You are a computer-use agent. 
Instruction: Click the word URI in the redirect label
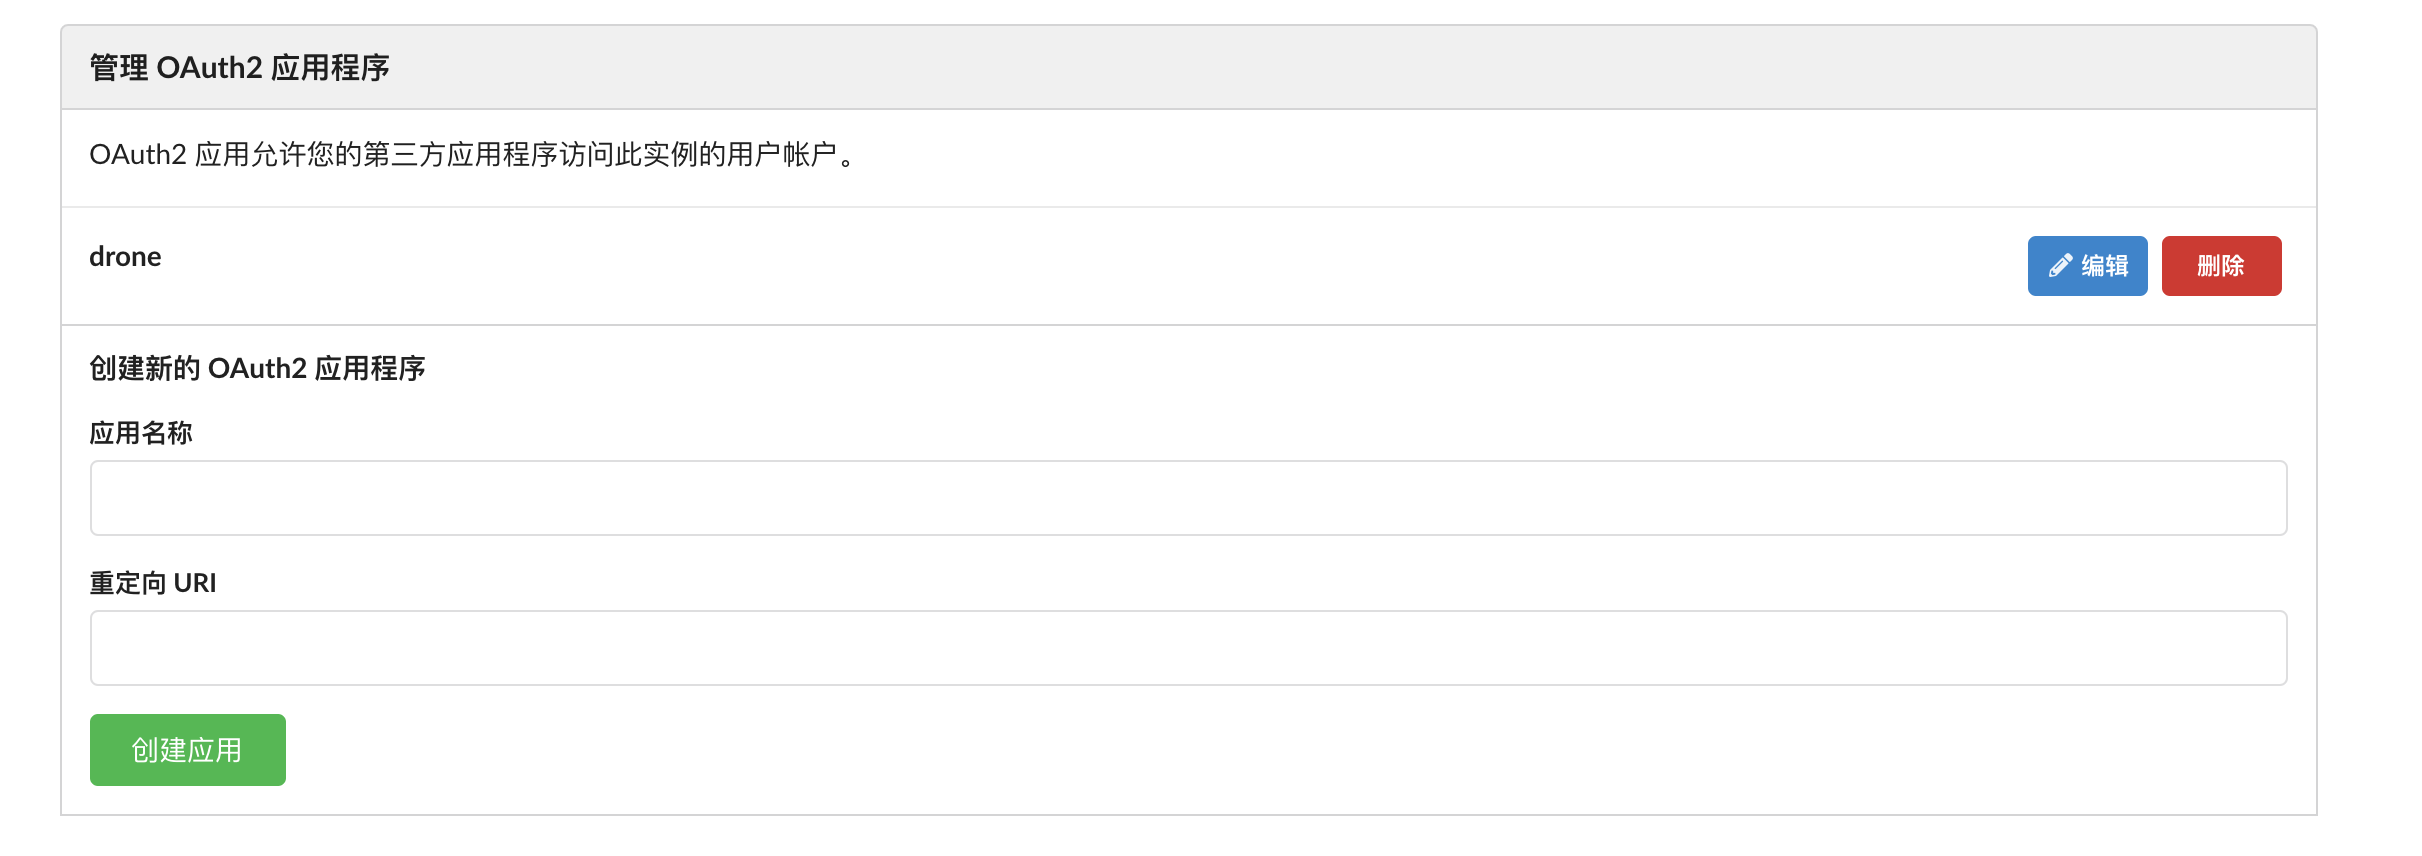click(195, 583)
